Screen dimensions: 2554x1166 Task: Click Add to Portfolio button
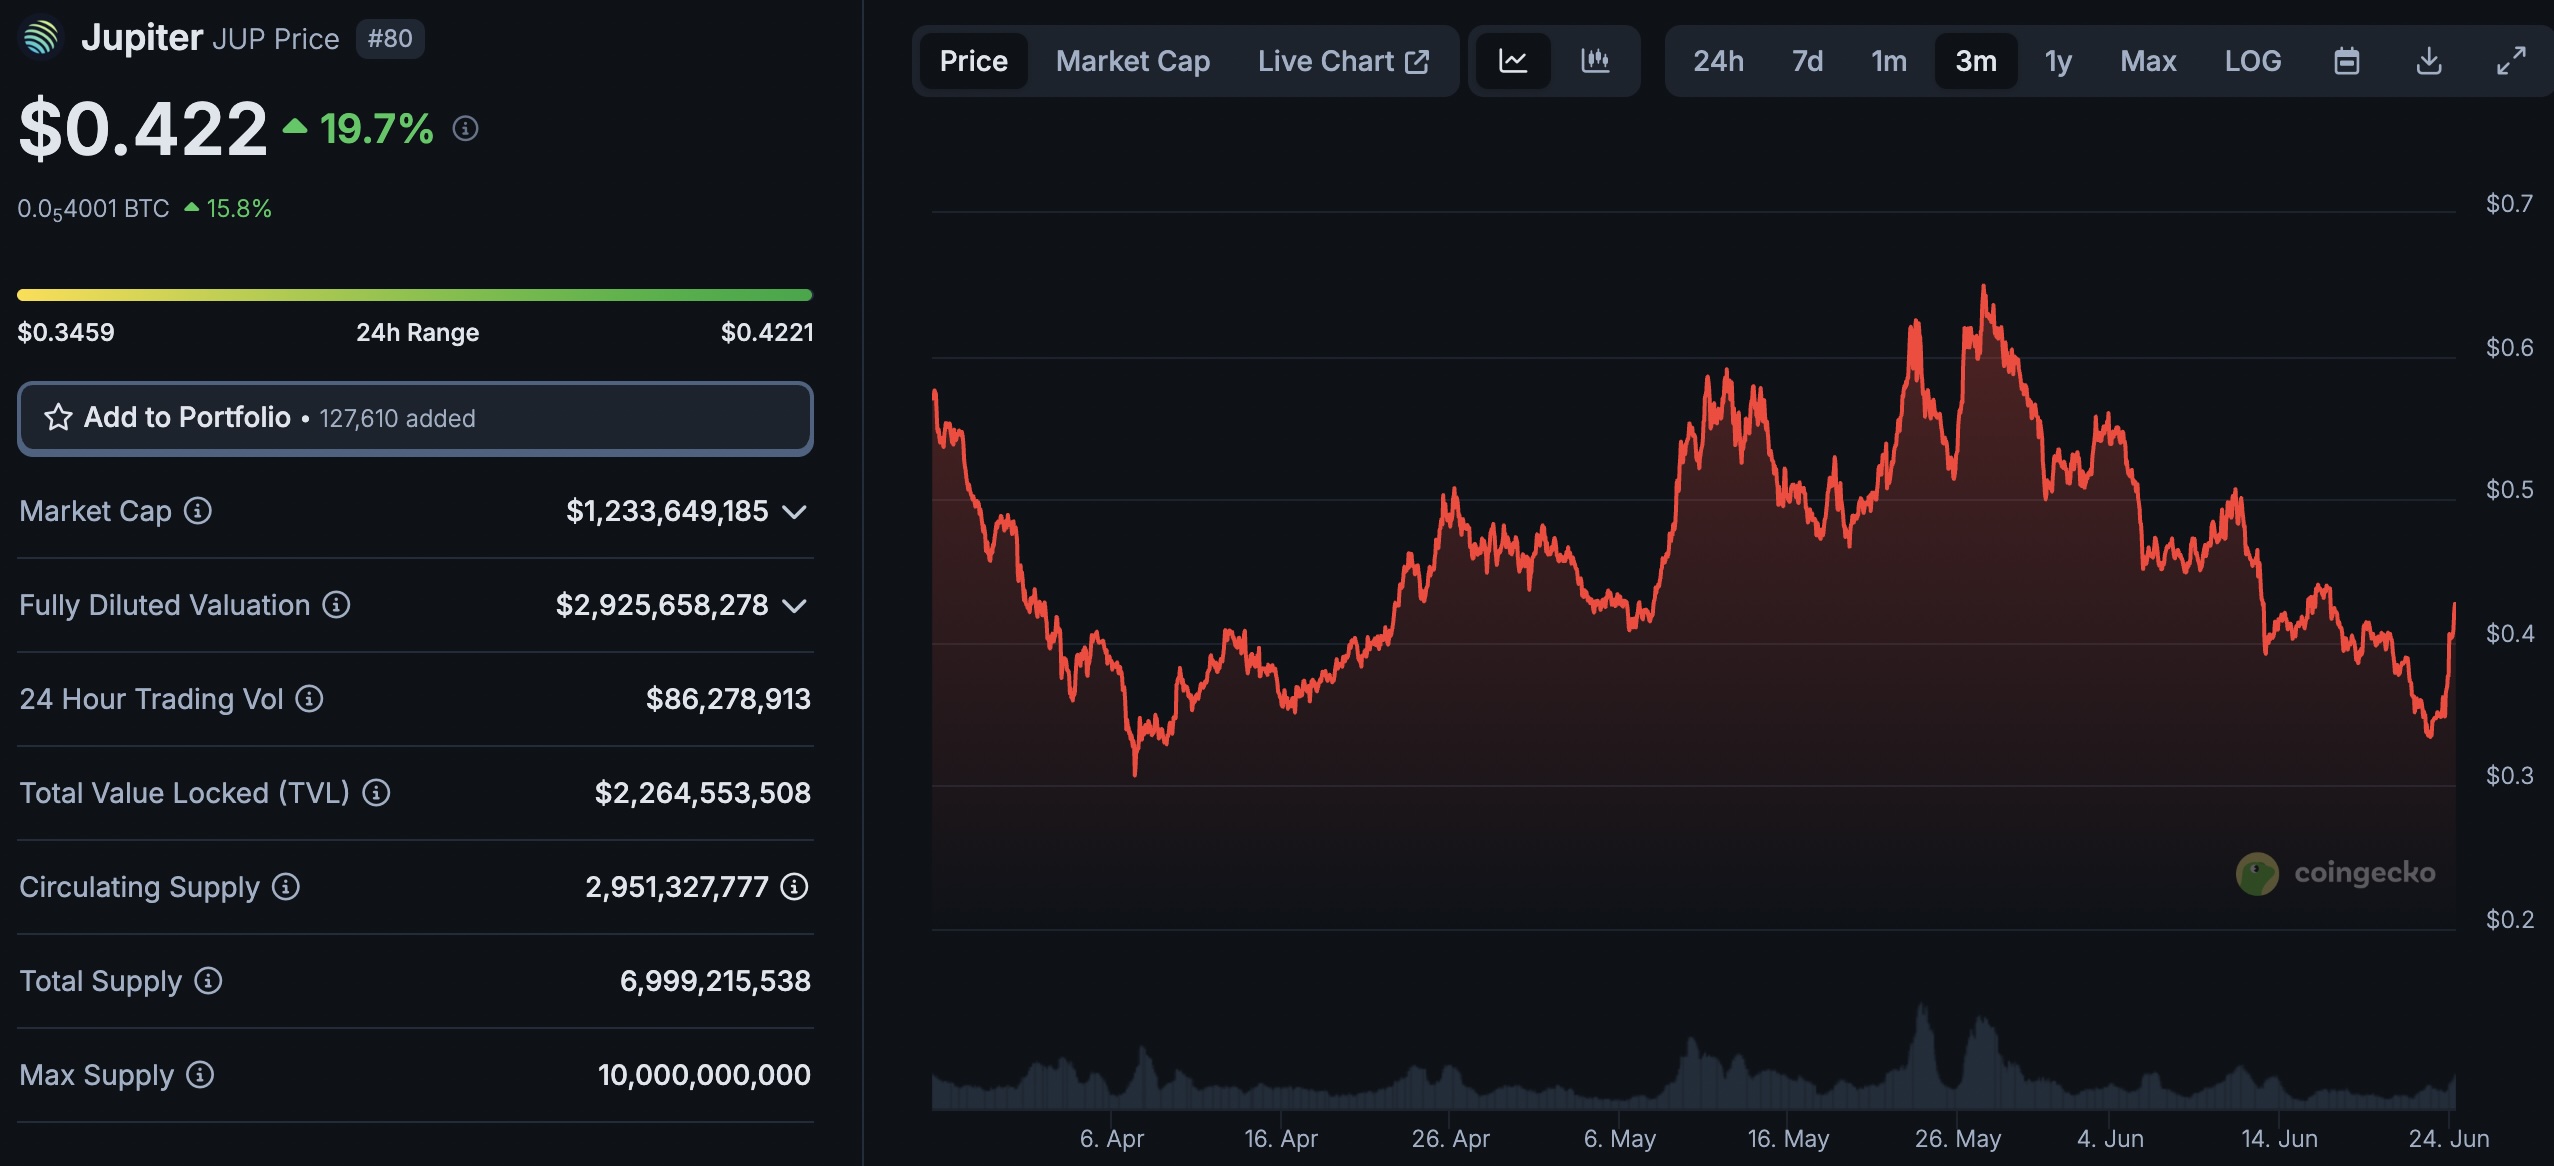(415, 418)
